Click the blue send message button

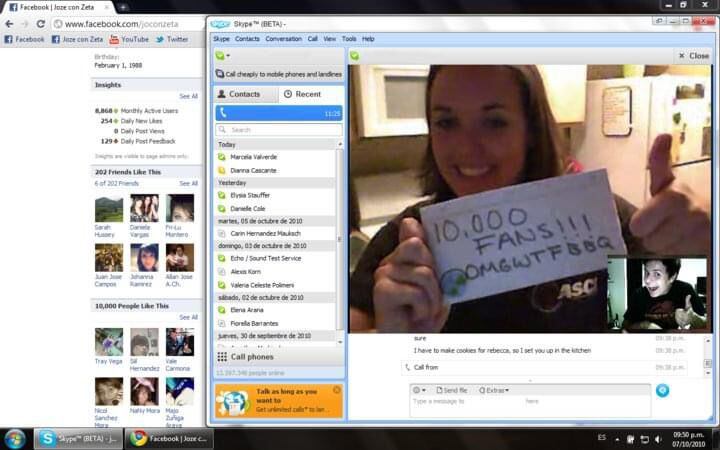pos(662,390)
